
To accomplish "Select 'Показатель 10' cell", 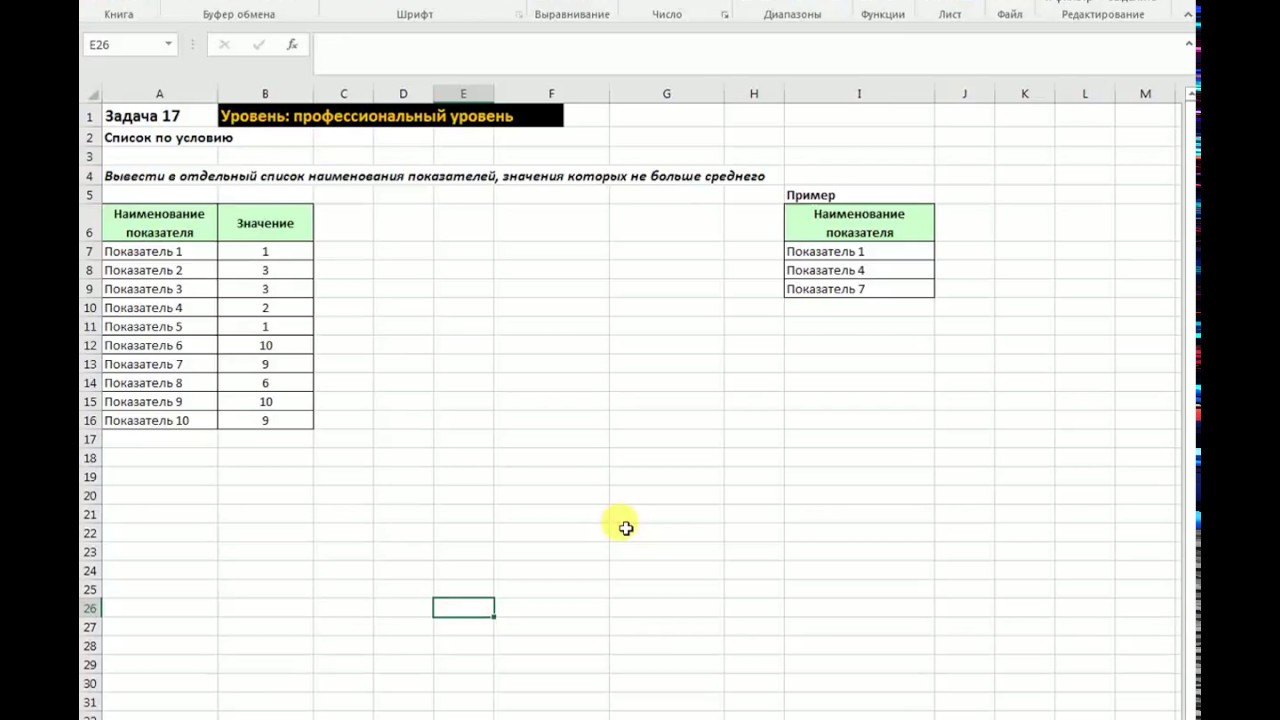I will 159,421.
